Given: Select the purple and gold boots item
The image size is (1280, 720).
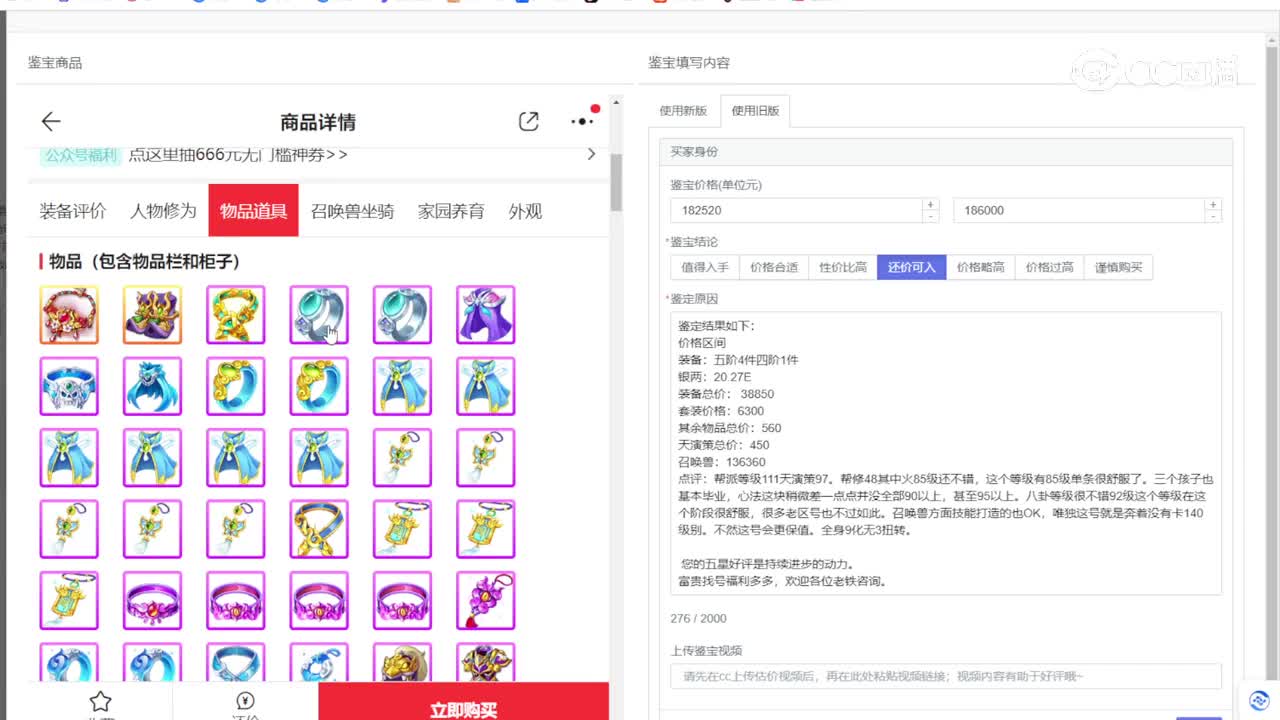Looking at the screenshot, I should click(152, 315).
